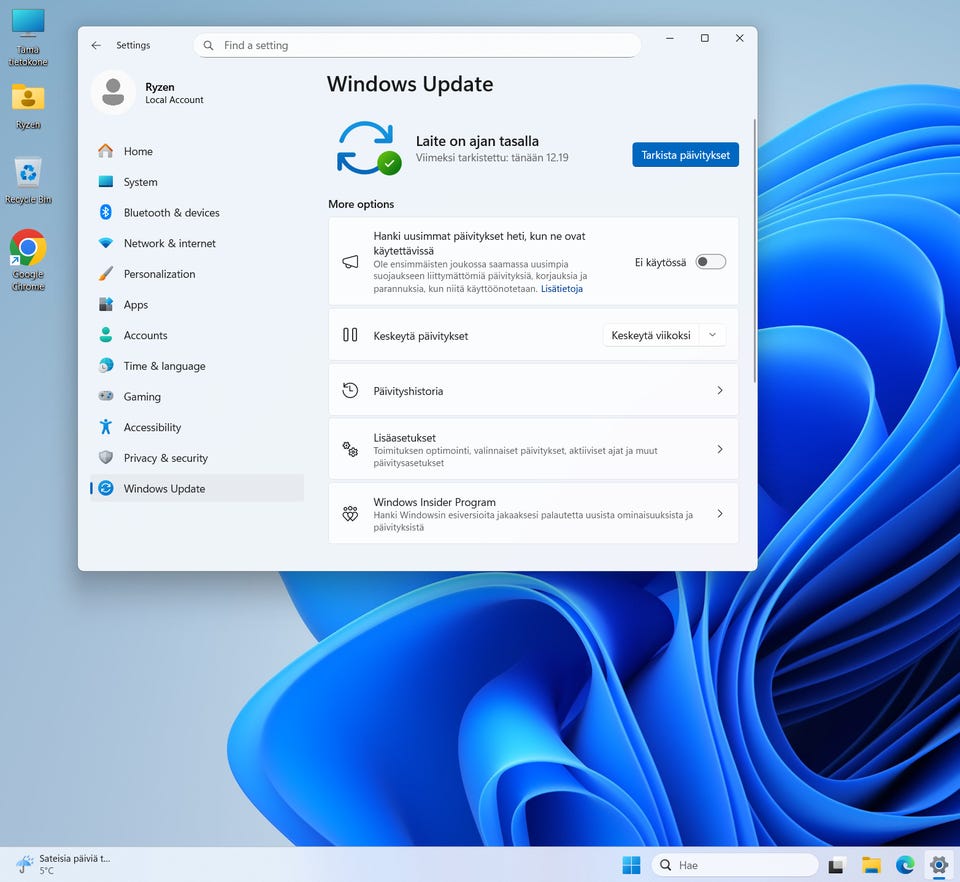Open File Explorer from the taskbar

click(871, 865)
